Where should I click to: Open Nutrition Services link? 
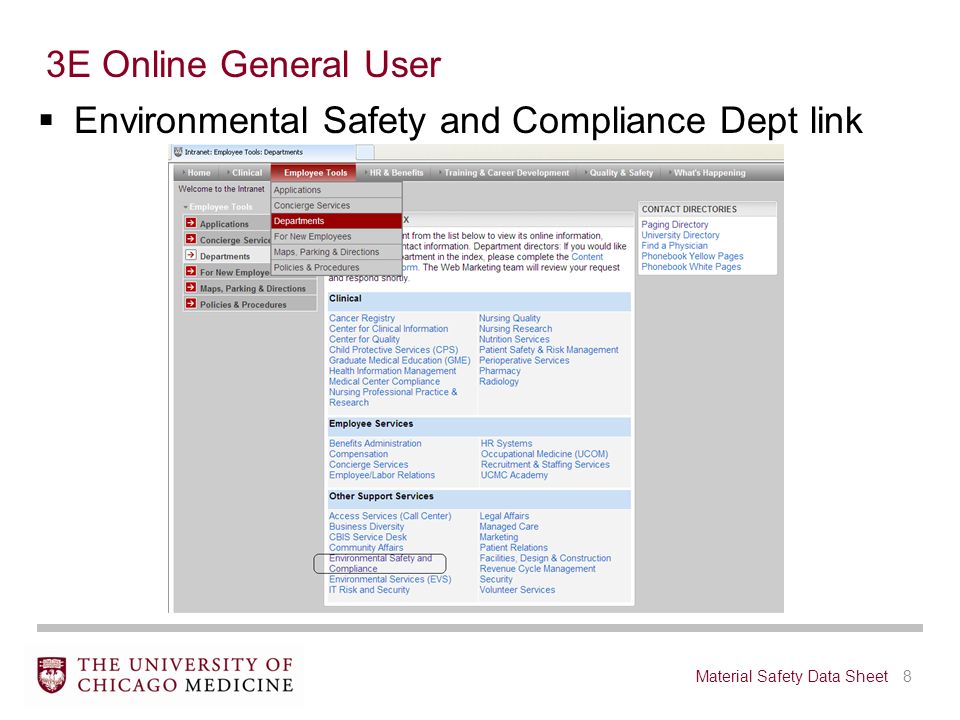point(514,339)
